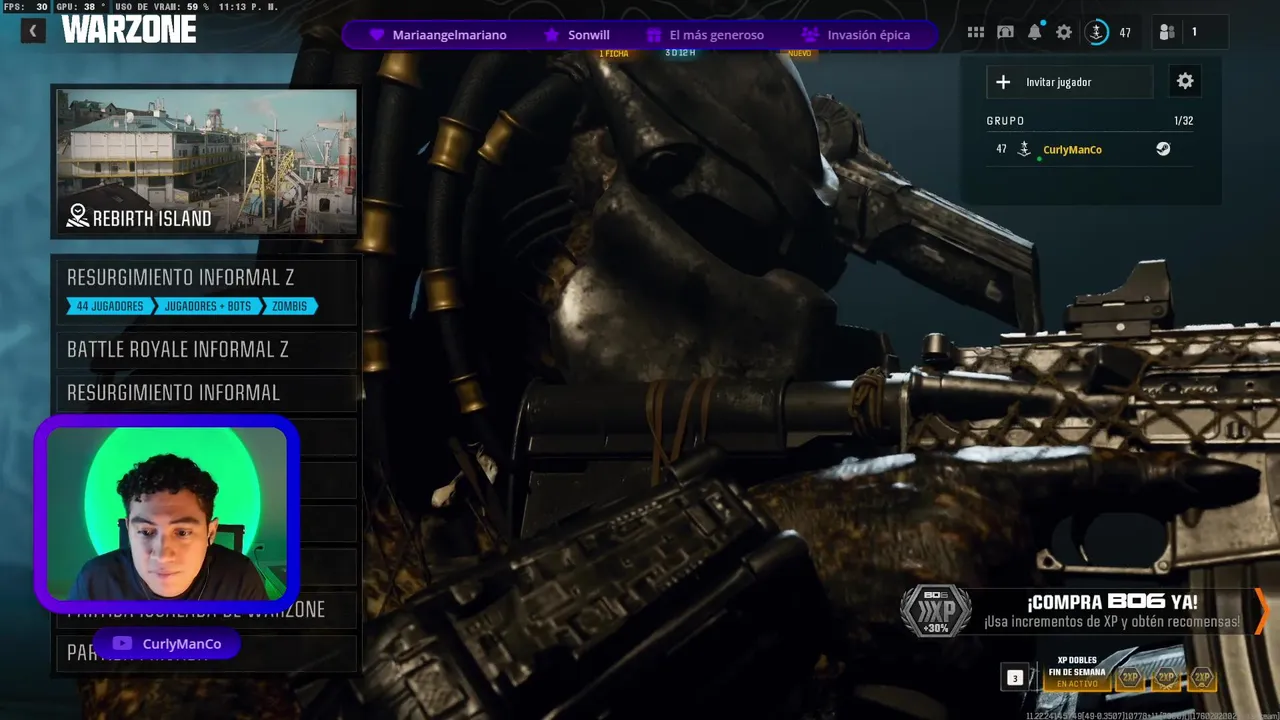
Task: Open the El más generoso tab
Action: [705, 35]
